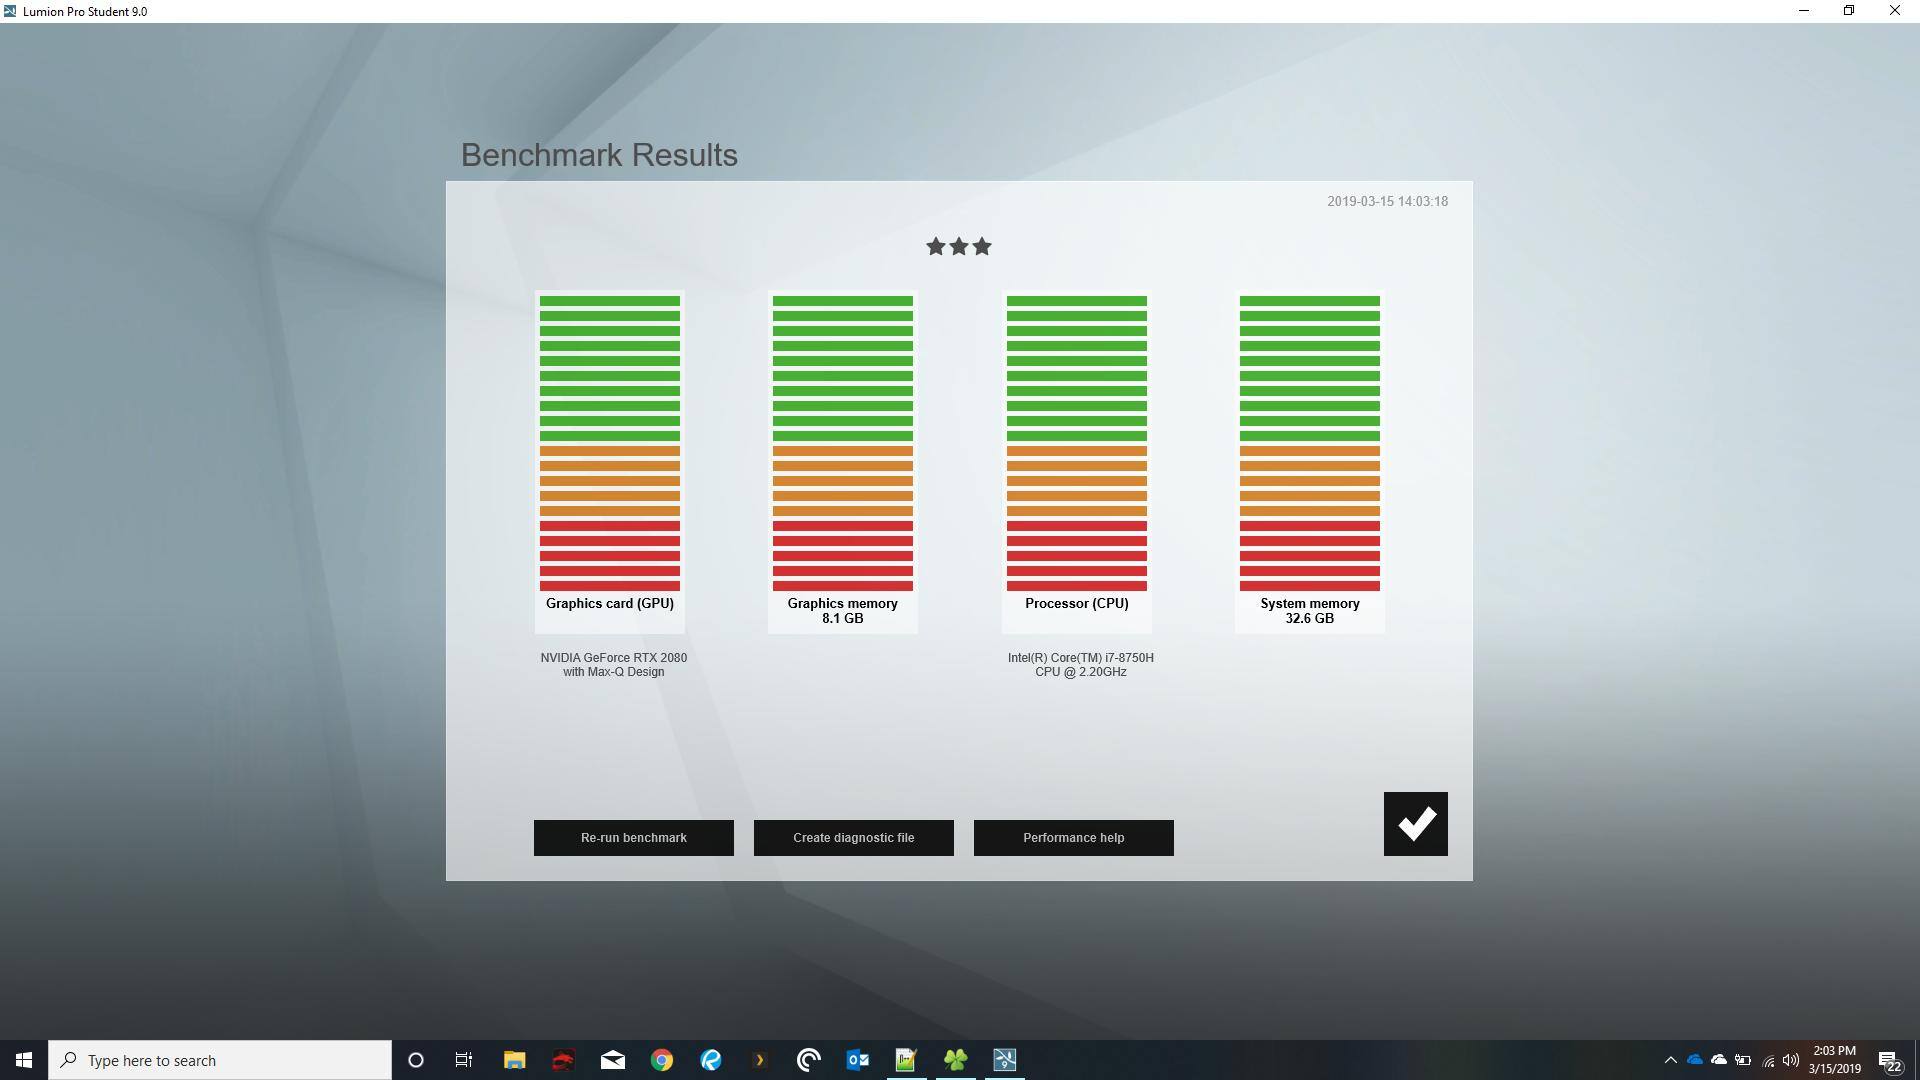Launch Lumion 9 from the taskbar
This screenshot has width=1920, height=1080.
pyautogui.click(x=1005, y=1060)
